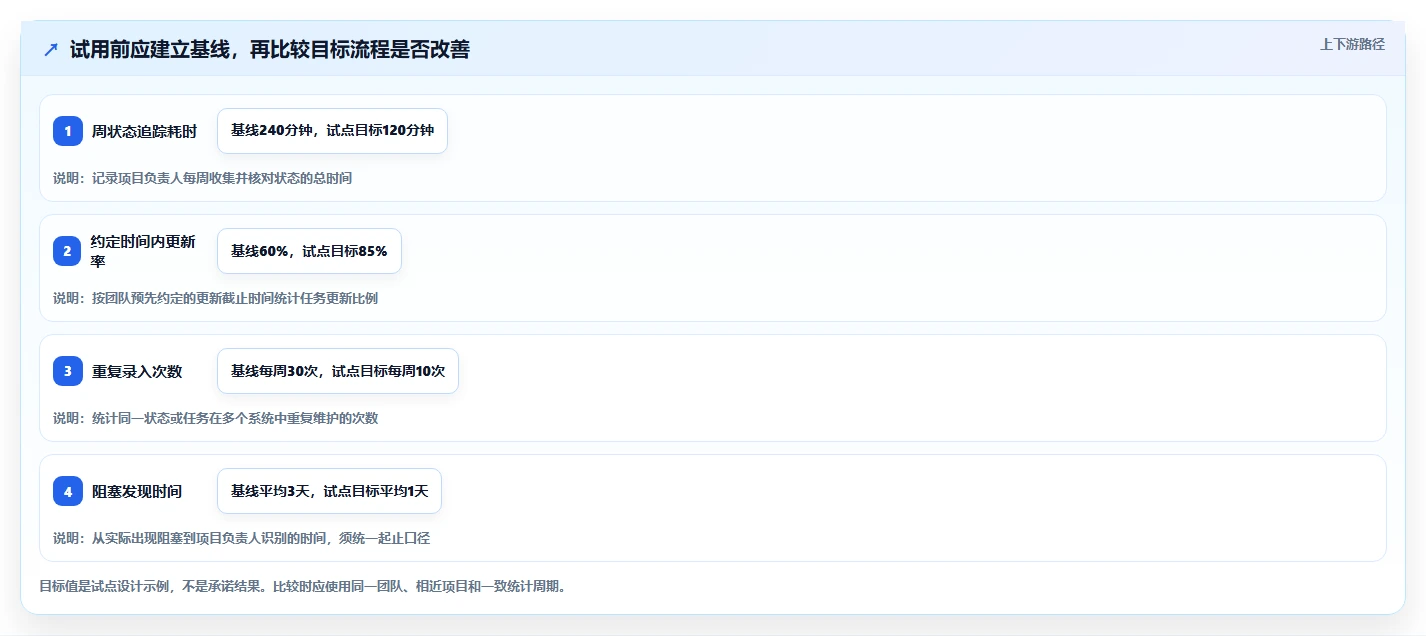Click the note about 须统一起止口径
This screenshot has width=1426, height=636.
[x=241, y=538]
